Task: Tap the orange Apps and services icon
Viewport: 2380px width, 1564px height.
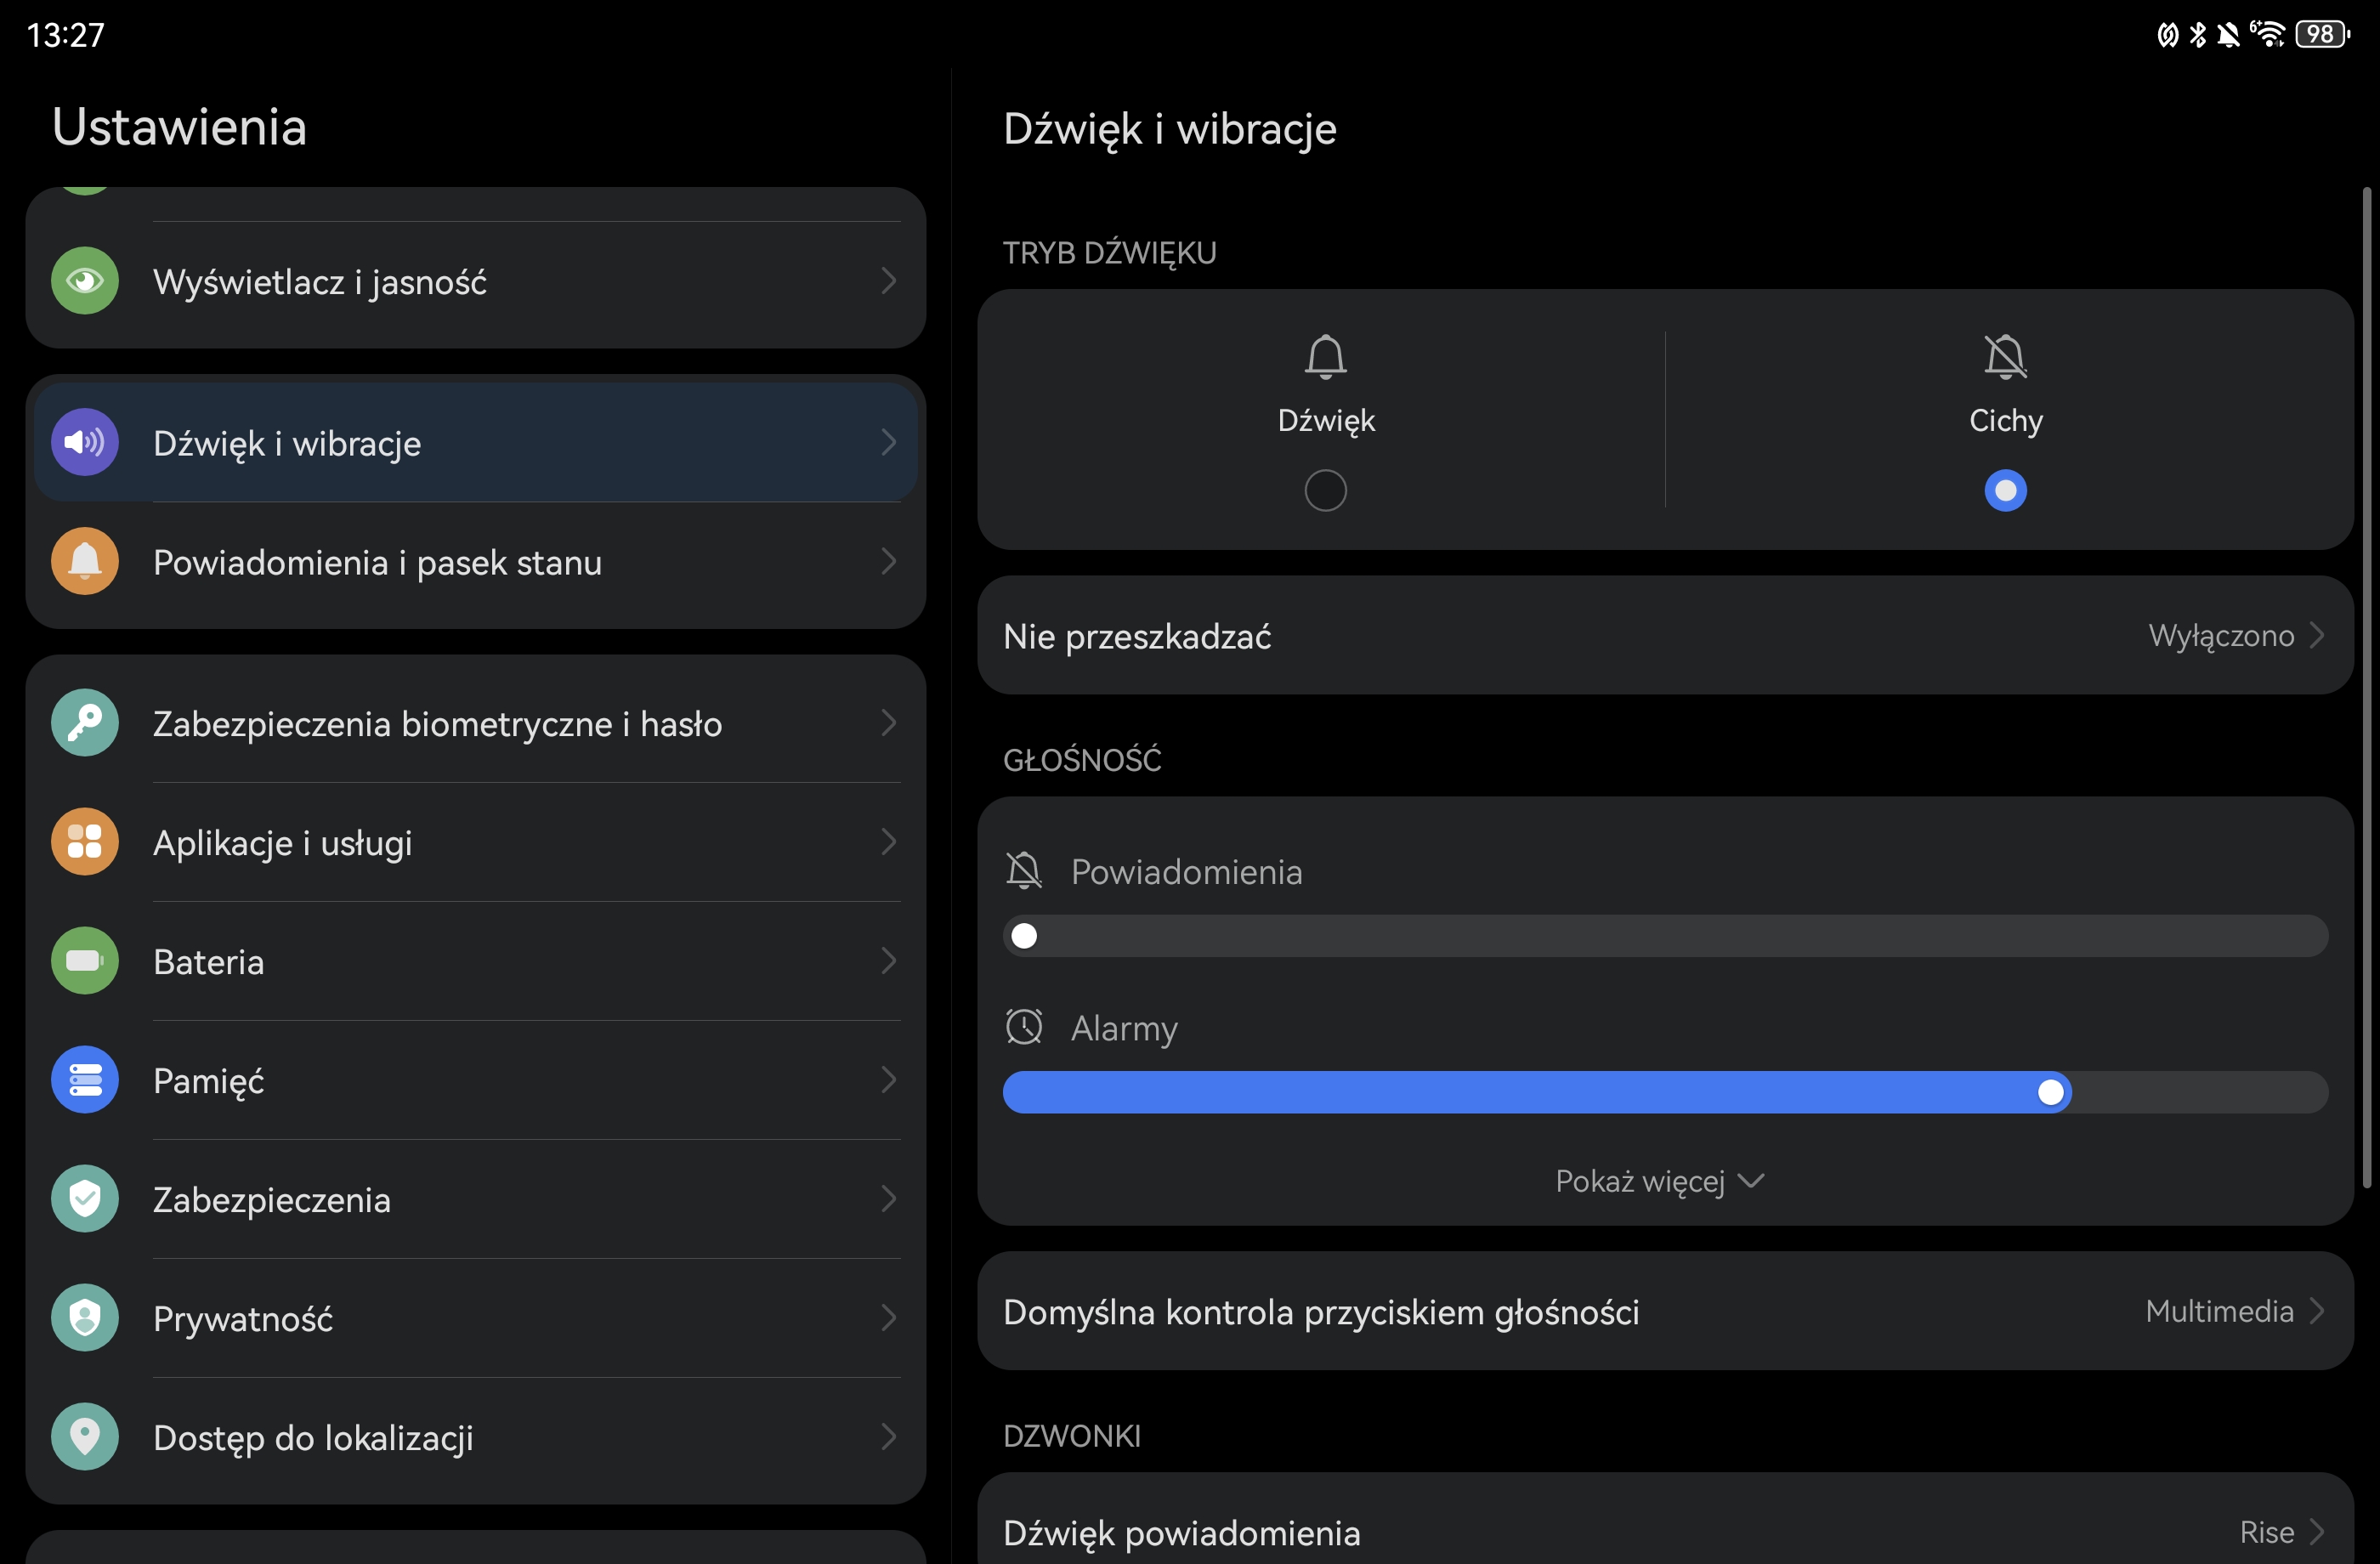Action: point(85,841)
